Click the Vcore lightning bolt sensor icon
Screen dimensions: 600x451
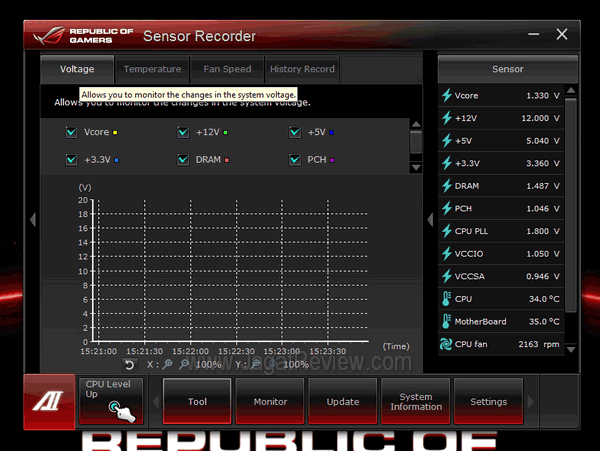(447, 95)
